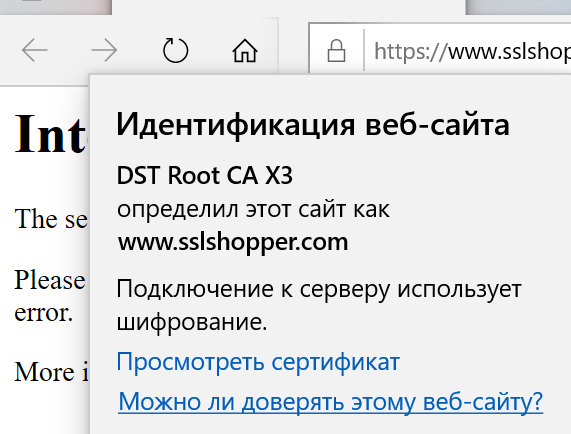Select the DST Root CA X3 issuer name
Viewport: 571px width, 434px height.
coord(204,175)
